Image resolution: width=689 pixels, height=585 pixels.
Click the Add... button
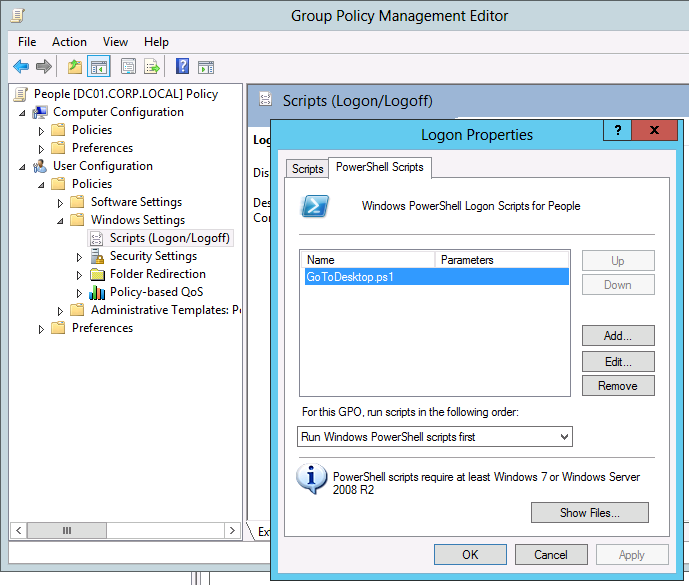click(x=617, y=336)
